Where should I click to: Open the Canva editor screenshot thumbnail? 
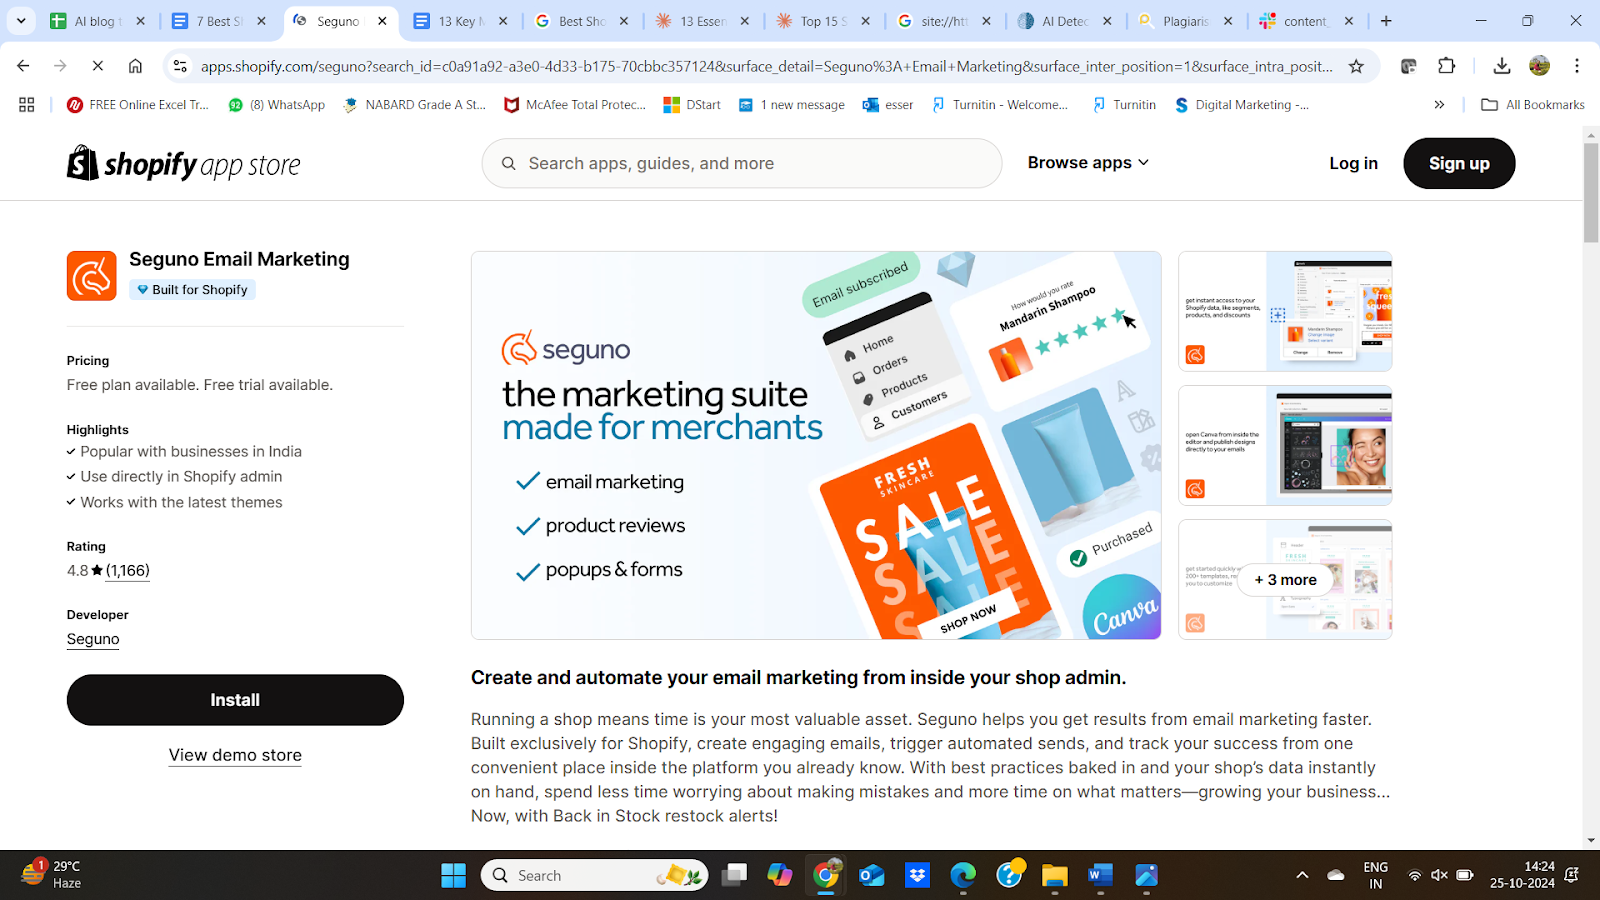[x=1285, y=445]
